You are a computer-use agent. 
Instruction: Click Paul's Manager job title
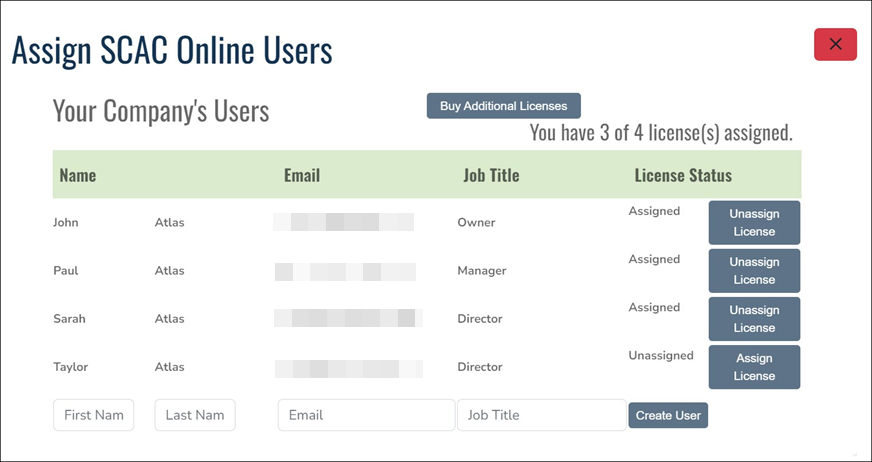click(x=481, y=271)
